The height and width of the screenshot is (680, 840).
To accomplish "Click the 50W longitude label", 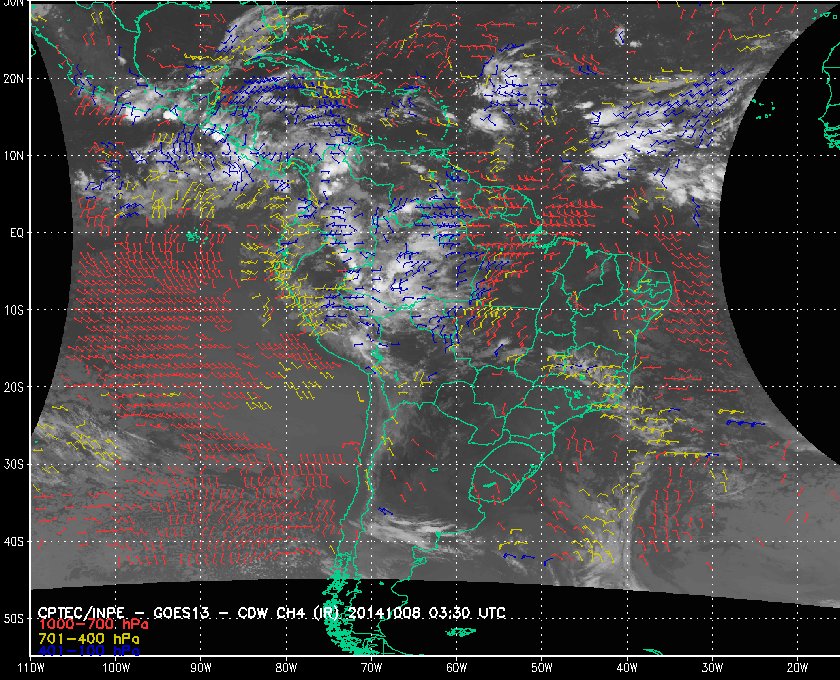I will [x=542, y=667].
